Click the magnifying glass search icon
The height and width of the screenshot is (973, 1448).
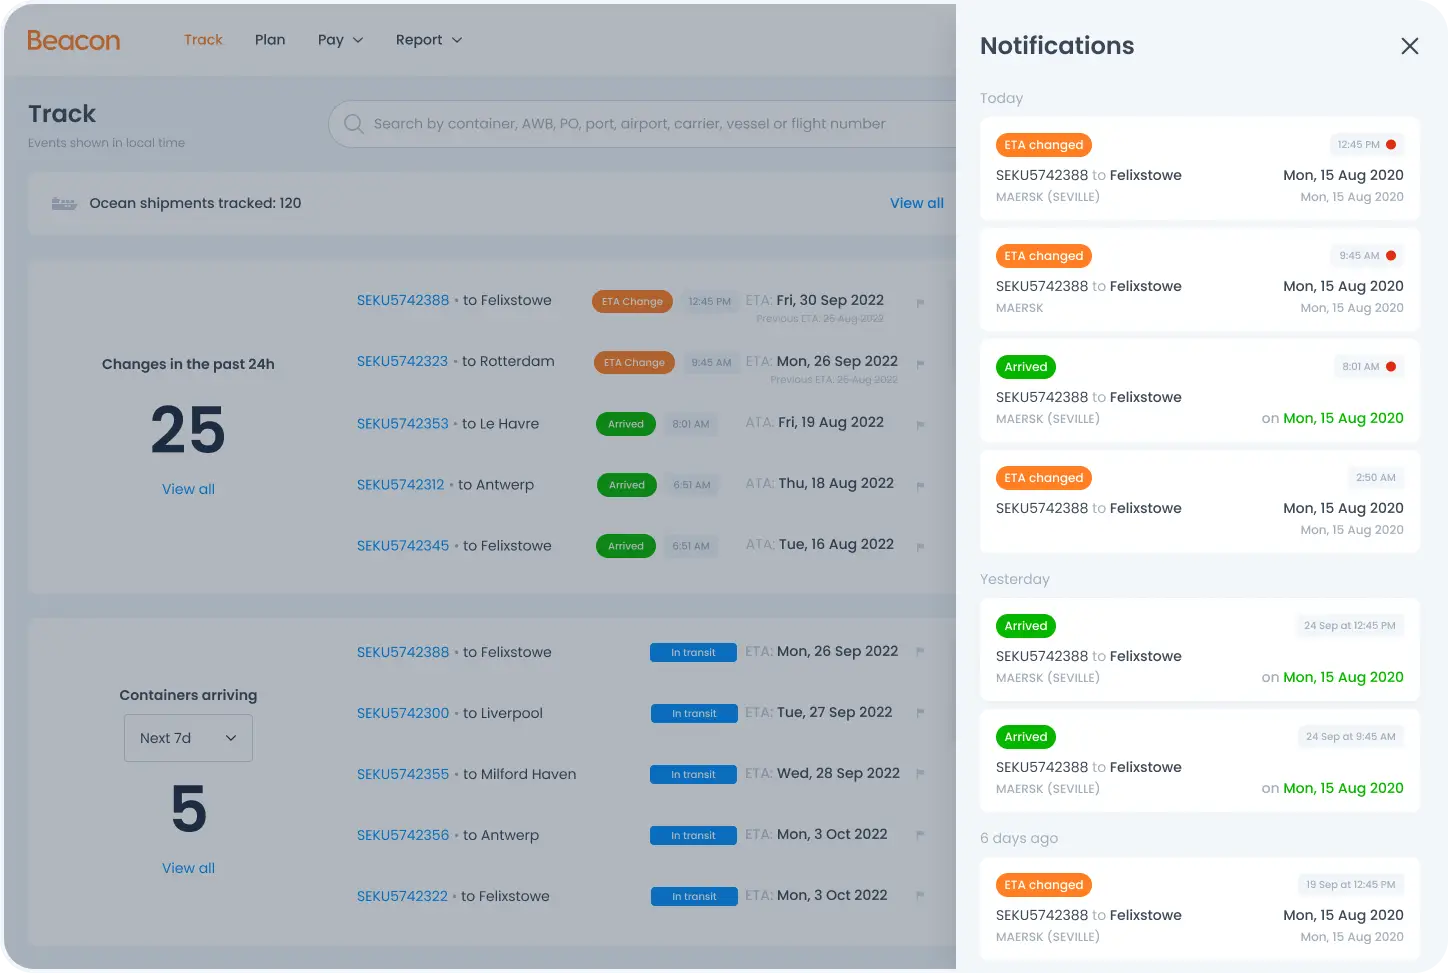pyautogui.click(x=353, y=123)
